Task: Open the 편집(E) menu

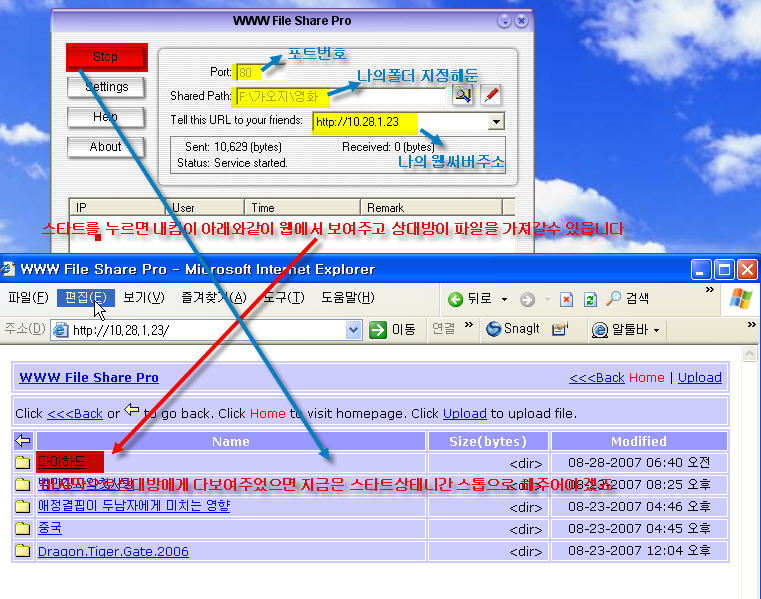Action: (86, 298)
